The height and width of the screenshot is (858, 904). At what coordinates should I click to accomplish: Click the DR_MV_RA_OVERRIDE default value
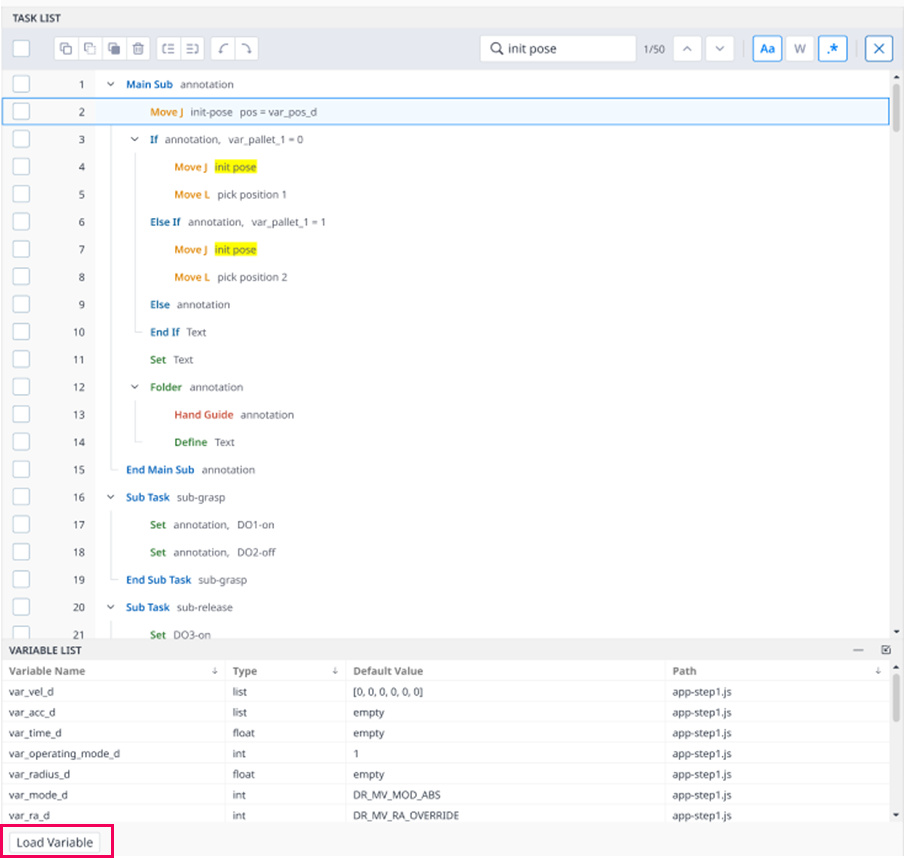[x=406, y=815]
